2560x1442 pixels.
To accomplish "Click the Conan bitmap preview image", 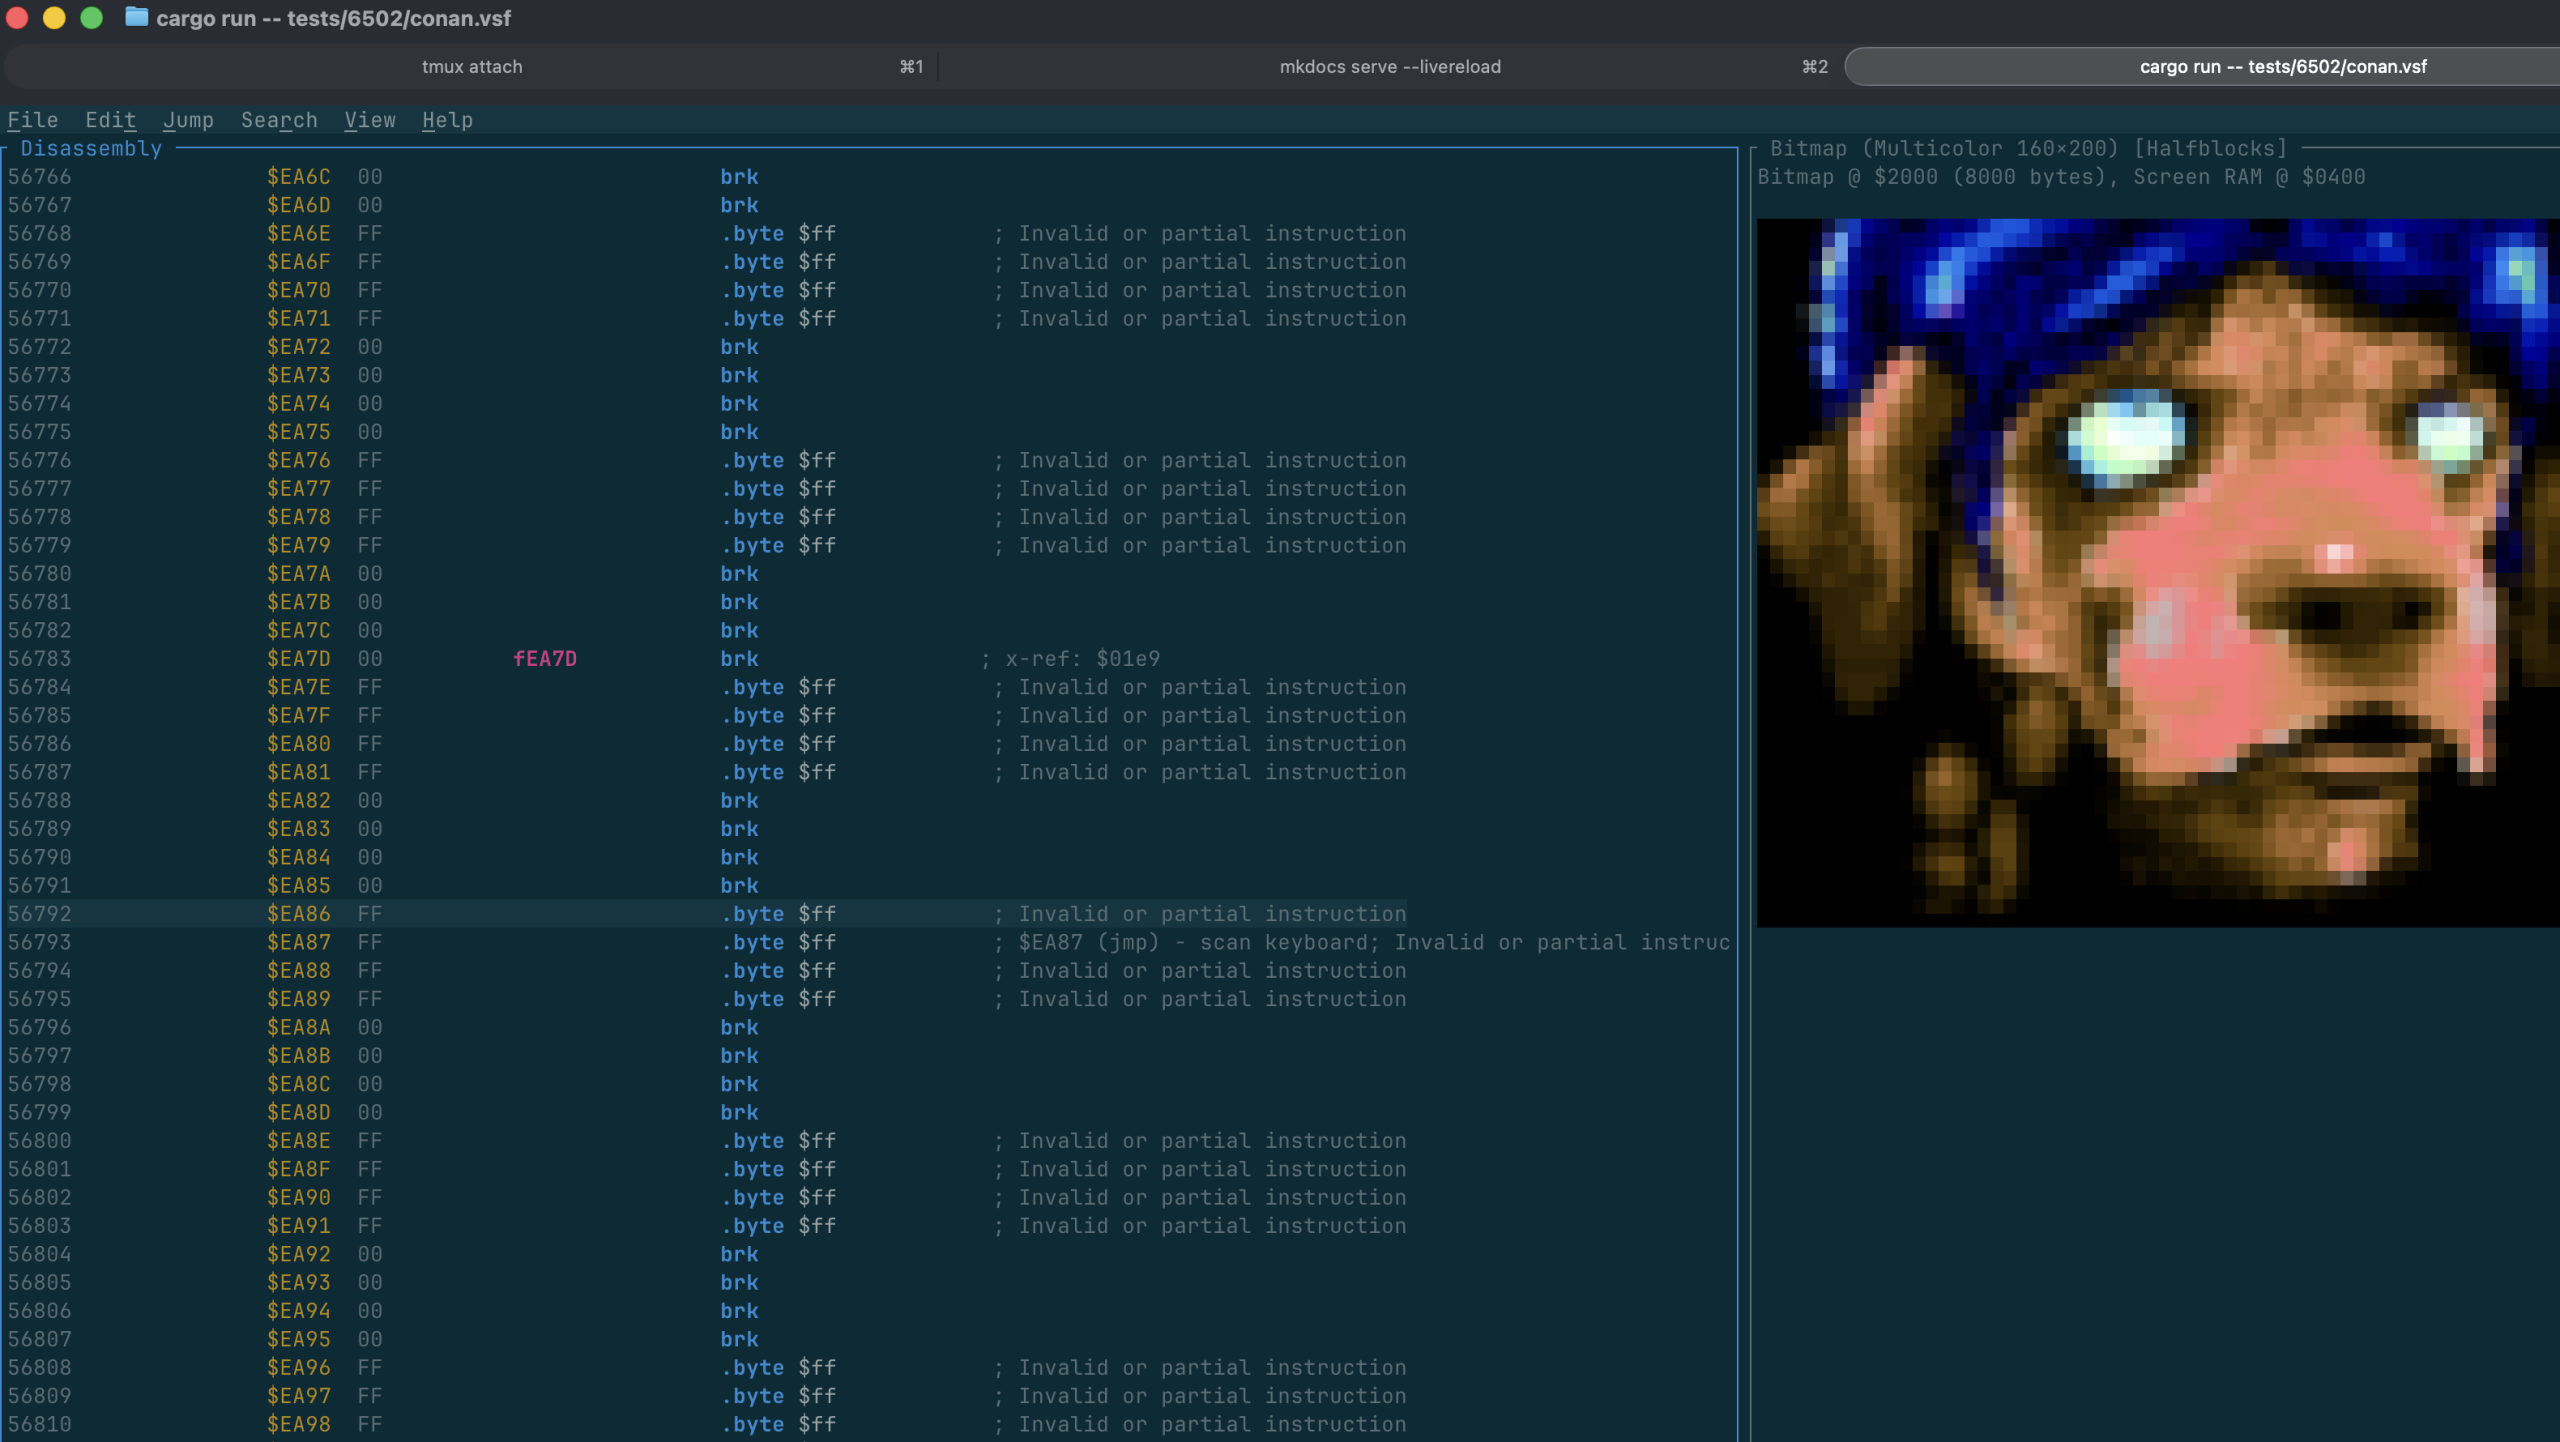I will [x=2156, y=572].
